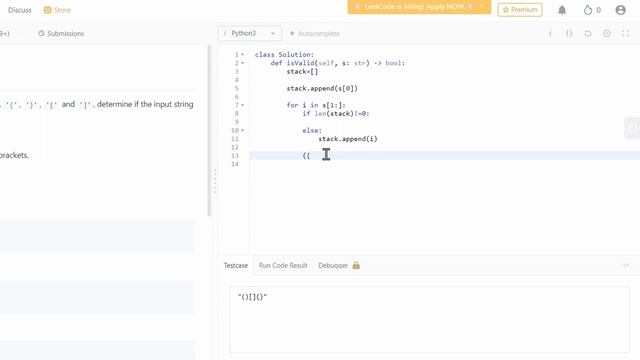
Task: Click the 'class Solution:' line
Action: [x=284, y=55]
